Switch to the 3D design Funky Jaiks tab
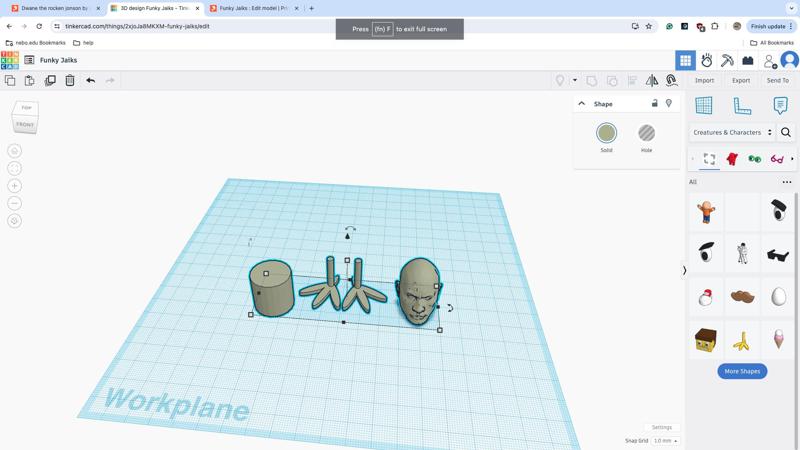 [154, 8]
